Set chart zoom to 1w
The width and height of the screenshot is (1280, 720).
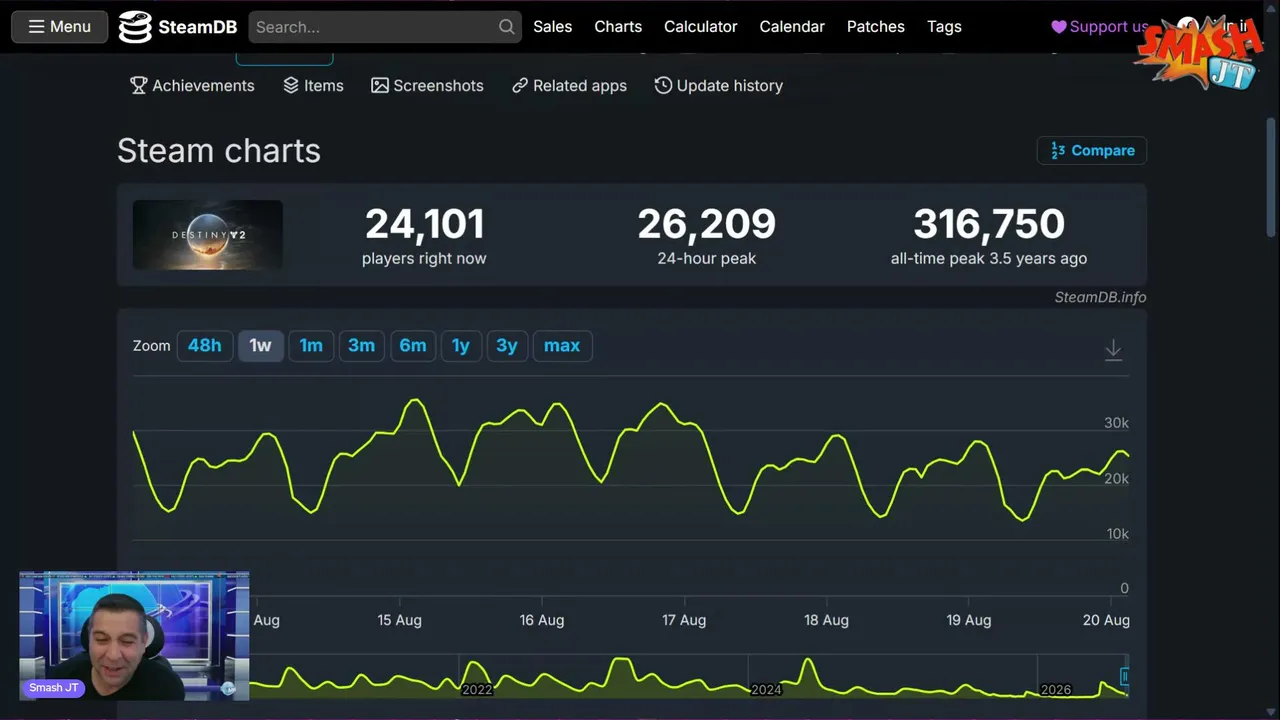260,346
